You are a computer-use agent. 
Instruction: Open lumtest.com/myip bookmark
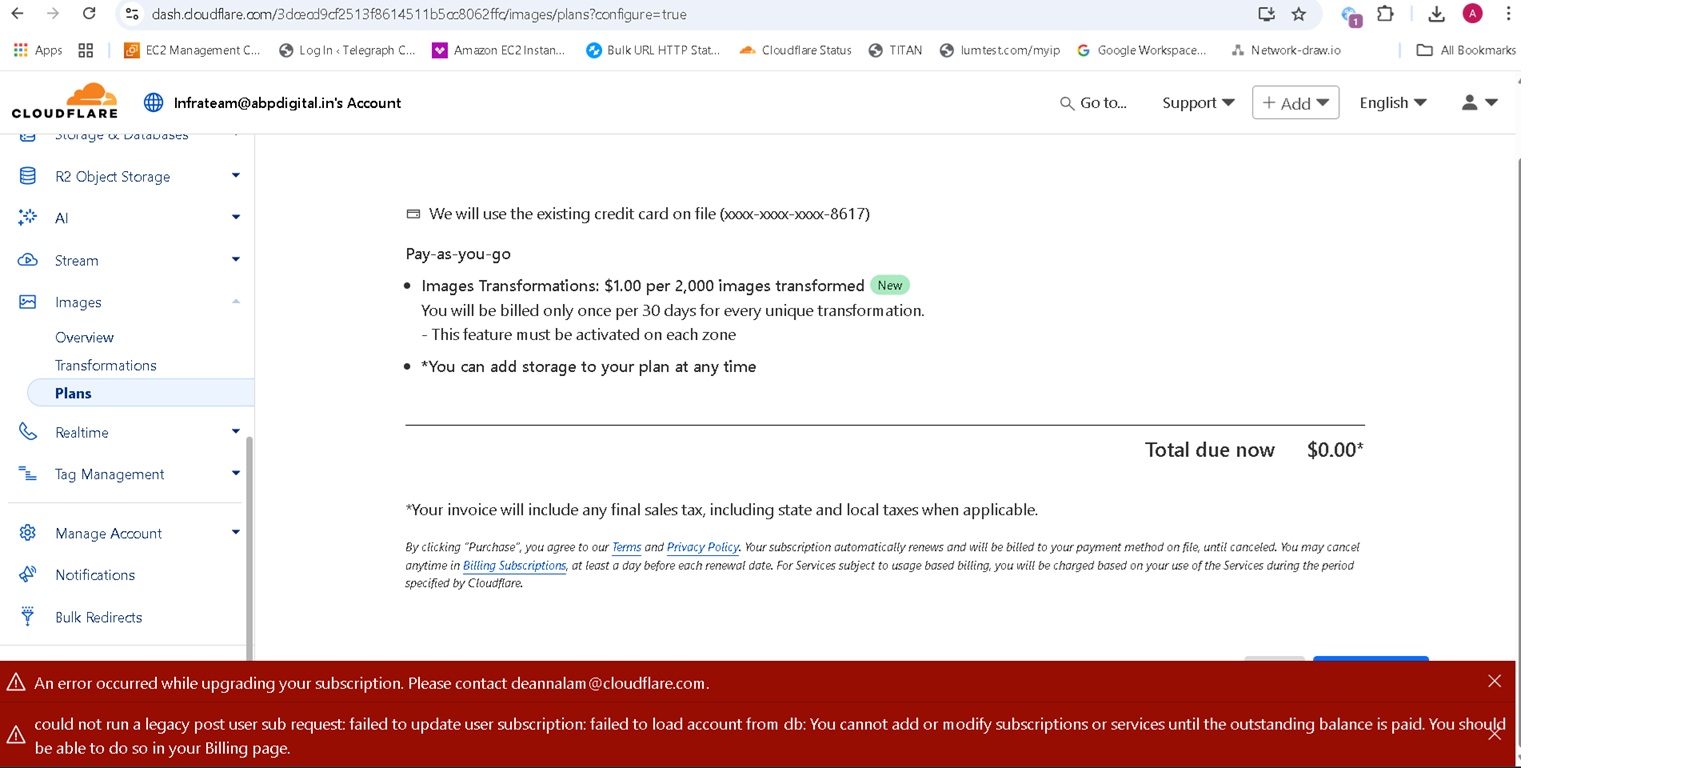(x=999, y=50)
